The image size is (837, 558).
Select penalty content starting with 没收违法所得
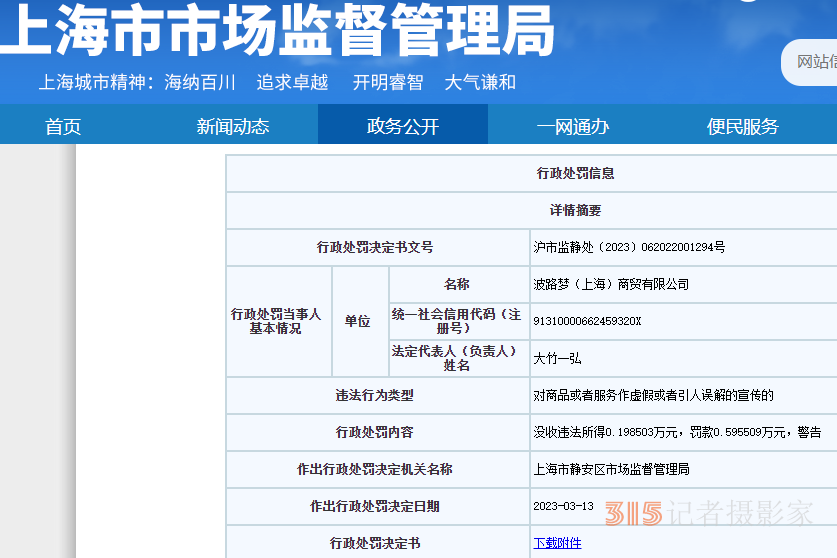(x=677, y=432)
